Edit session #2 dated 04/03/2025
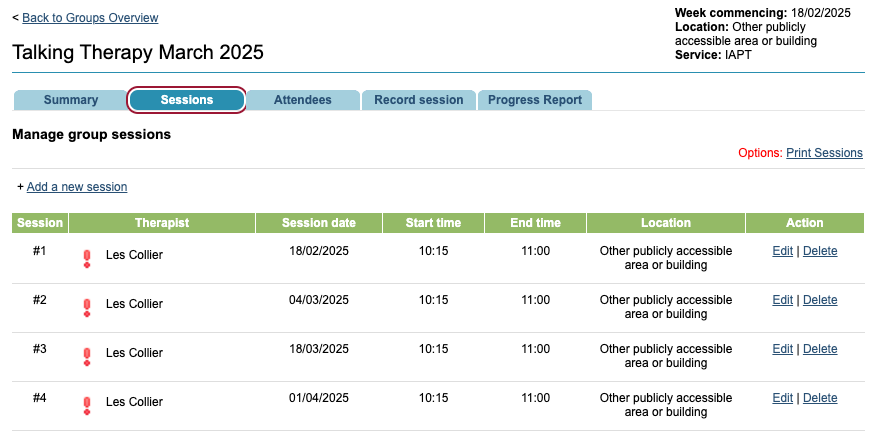Screen dimensions: 876x448 pyautogui.click(x=782, y=300)
